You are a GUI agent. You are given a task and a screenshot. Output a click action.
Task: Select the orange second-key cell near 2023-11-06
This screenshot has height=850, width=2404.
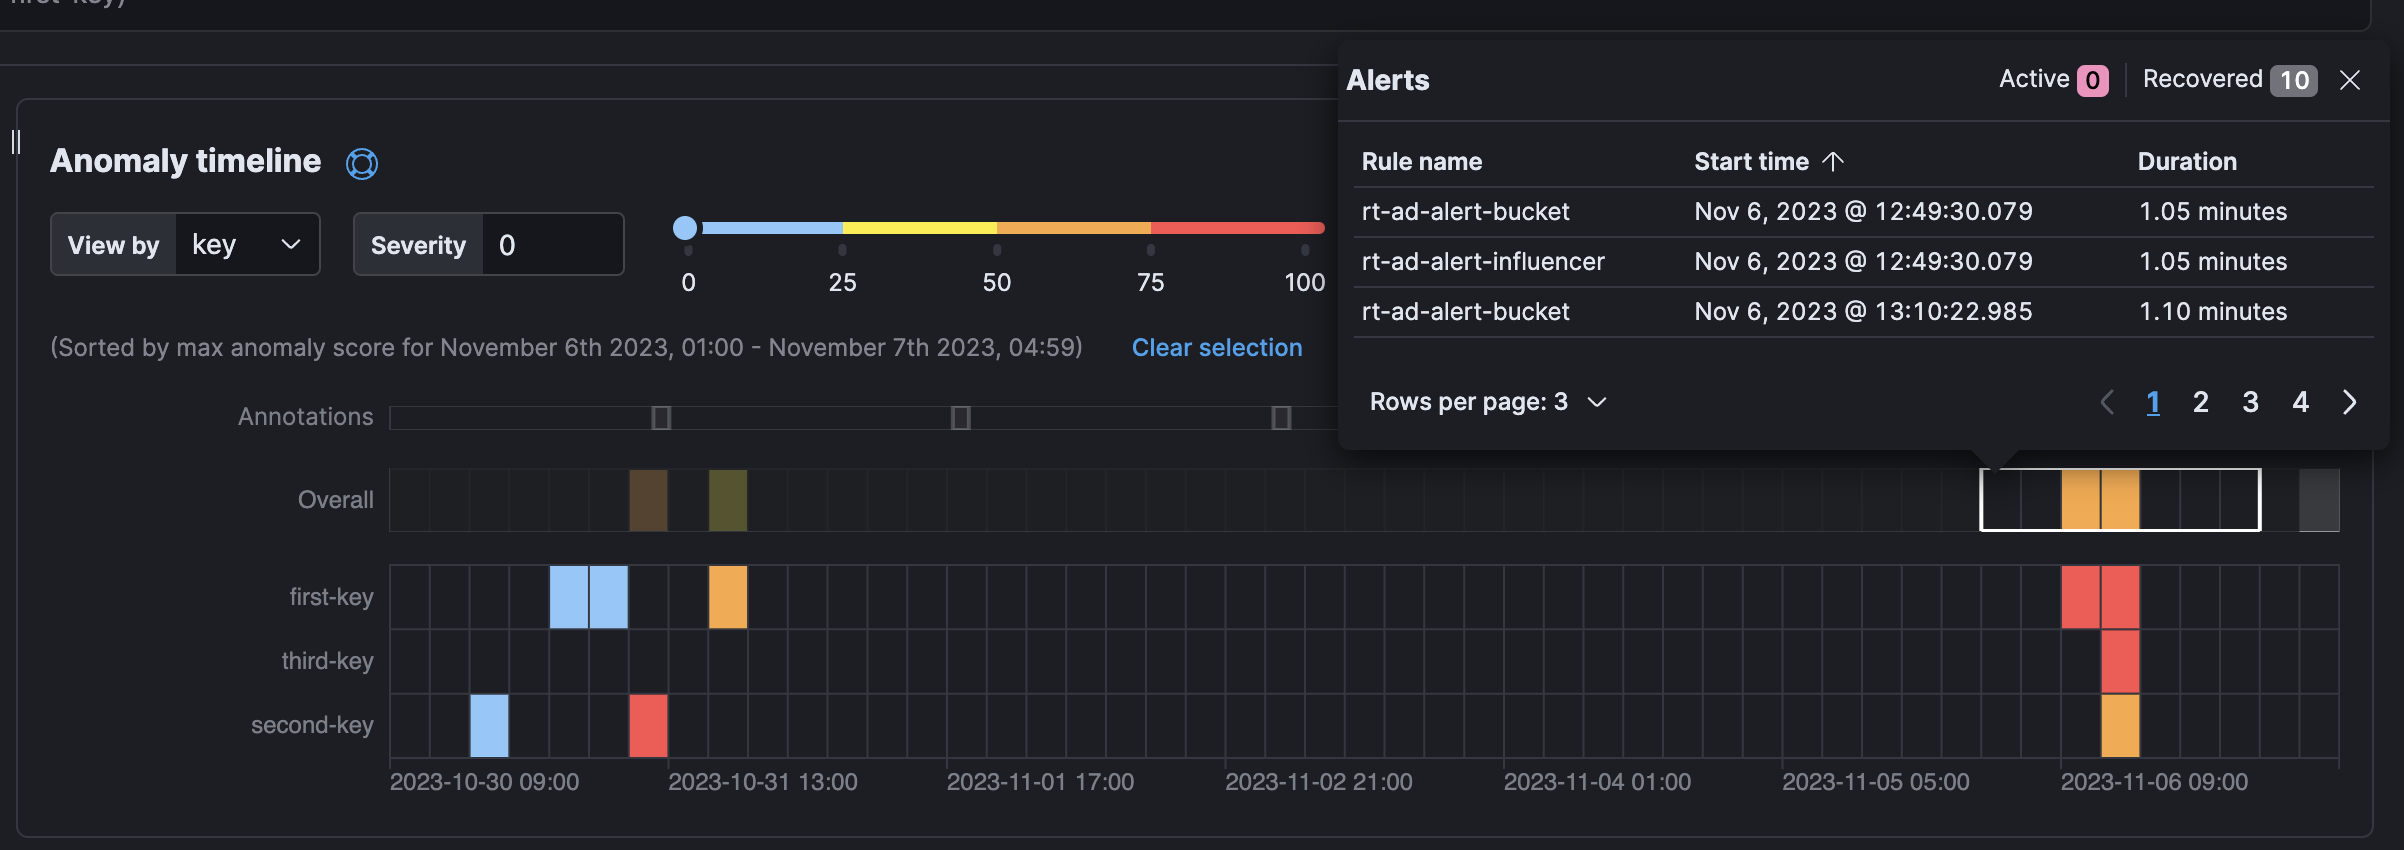tap(2120, 725)
